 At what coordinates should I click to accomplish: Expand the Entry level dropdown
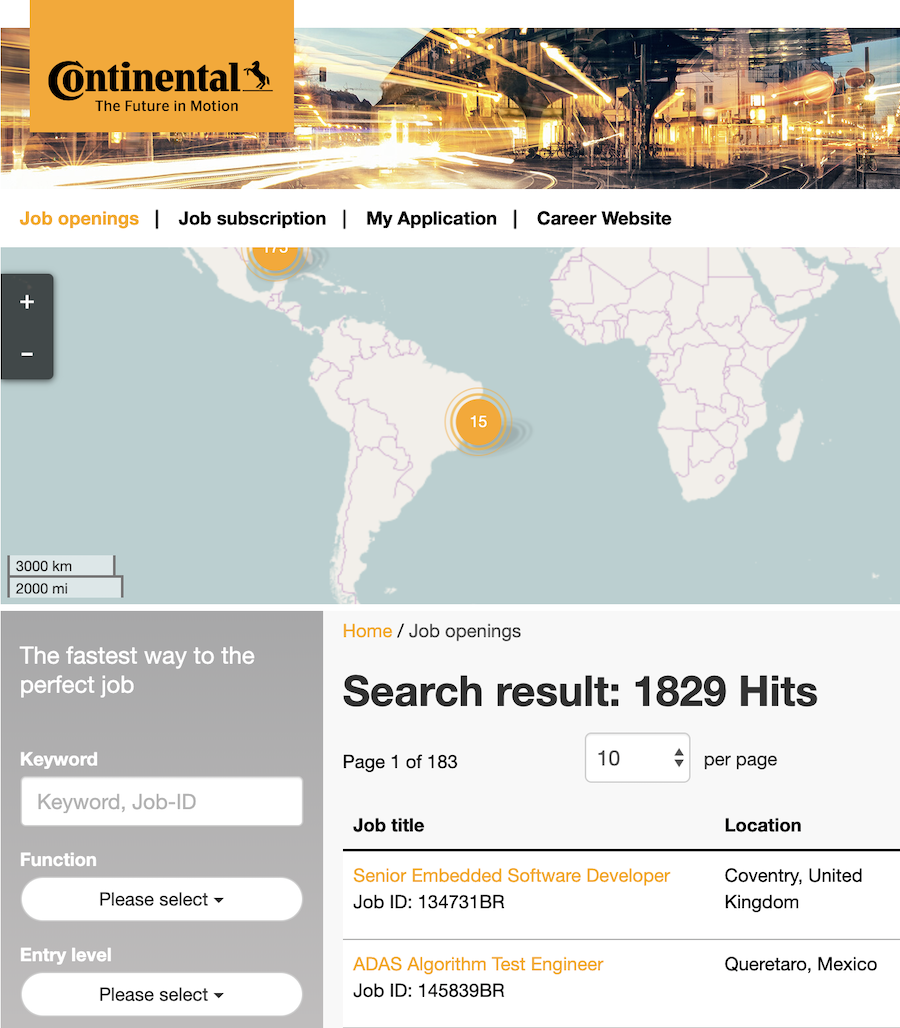tap(161, 994)
